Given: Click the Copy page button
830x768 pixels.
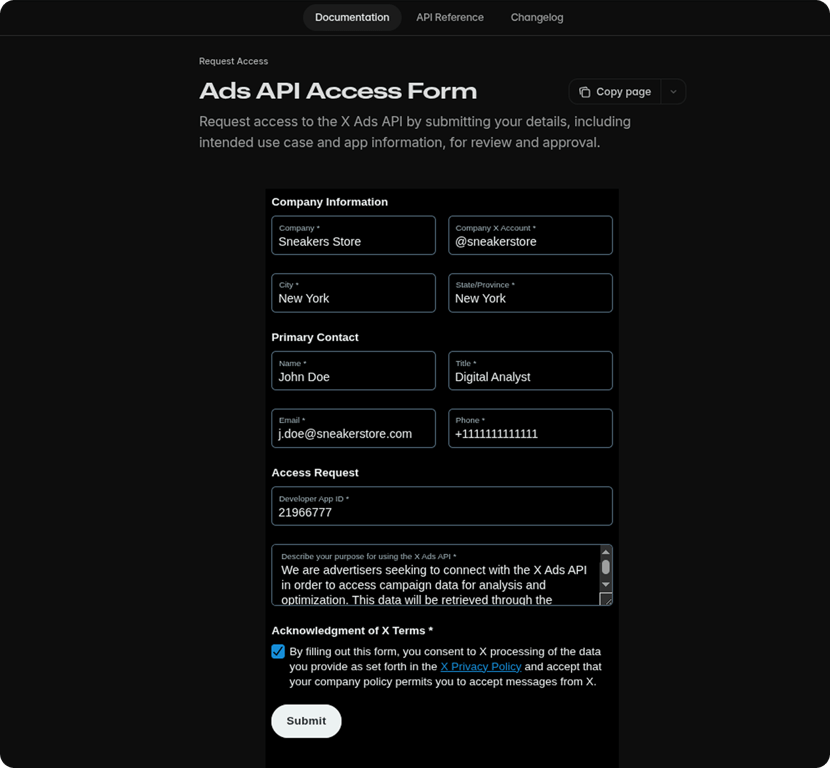Looking at the screenshot, I should click(615, 92).
